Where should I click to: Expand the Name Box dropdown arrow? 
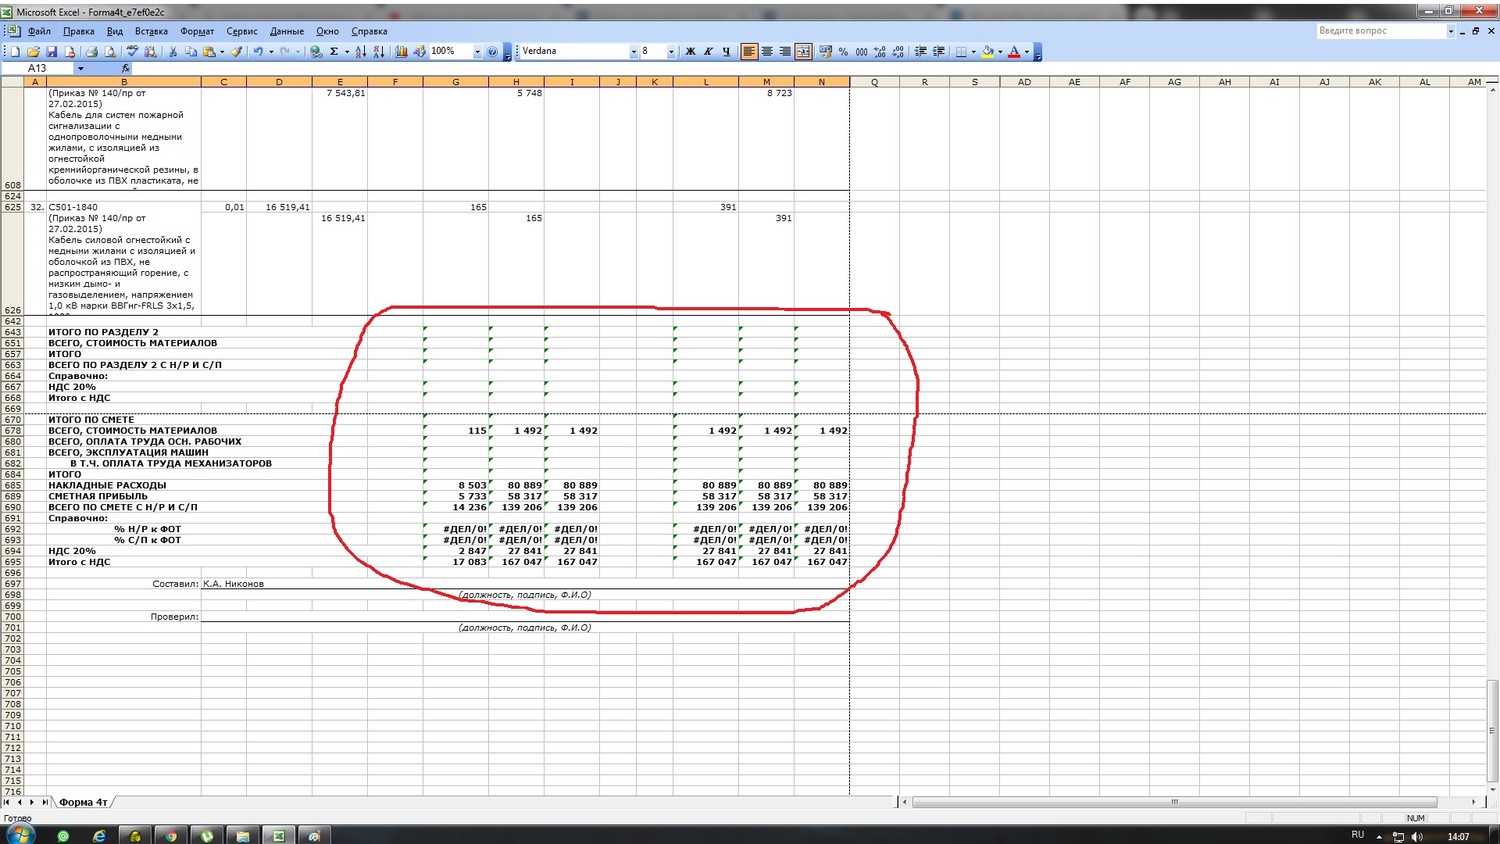[81, 69]
